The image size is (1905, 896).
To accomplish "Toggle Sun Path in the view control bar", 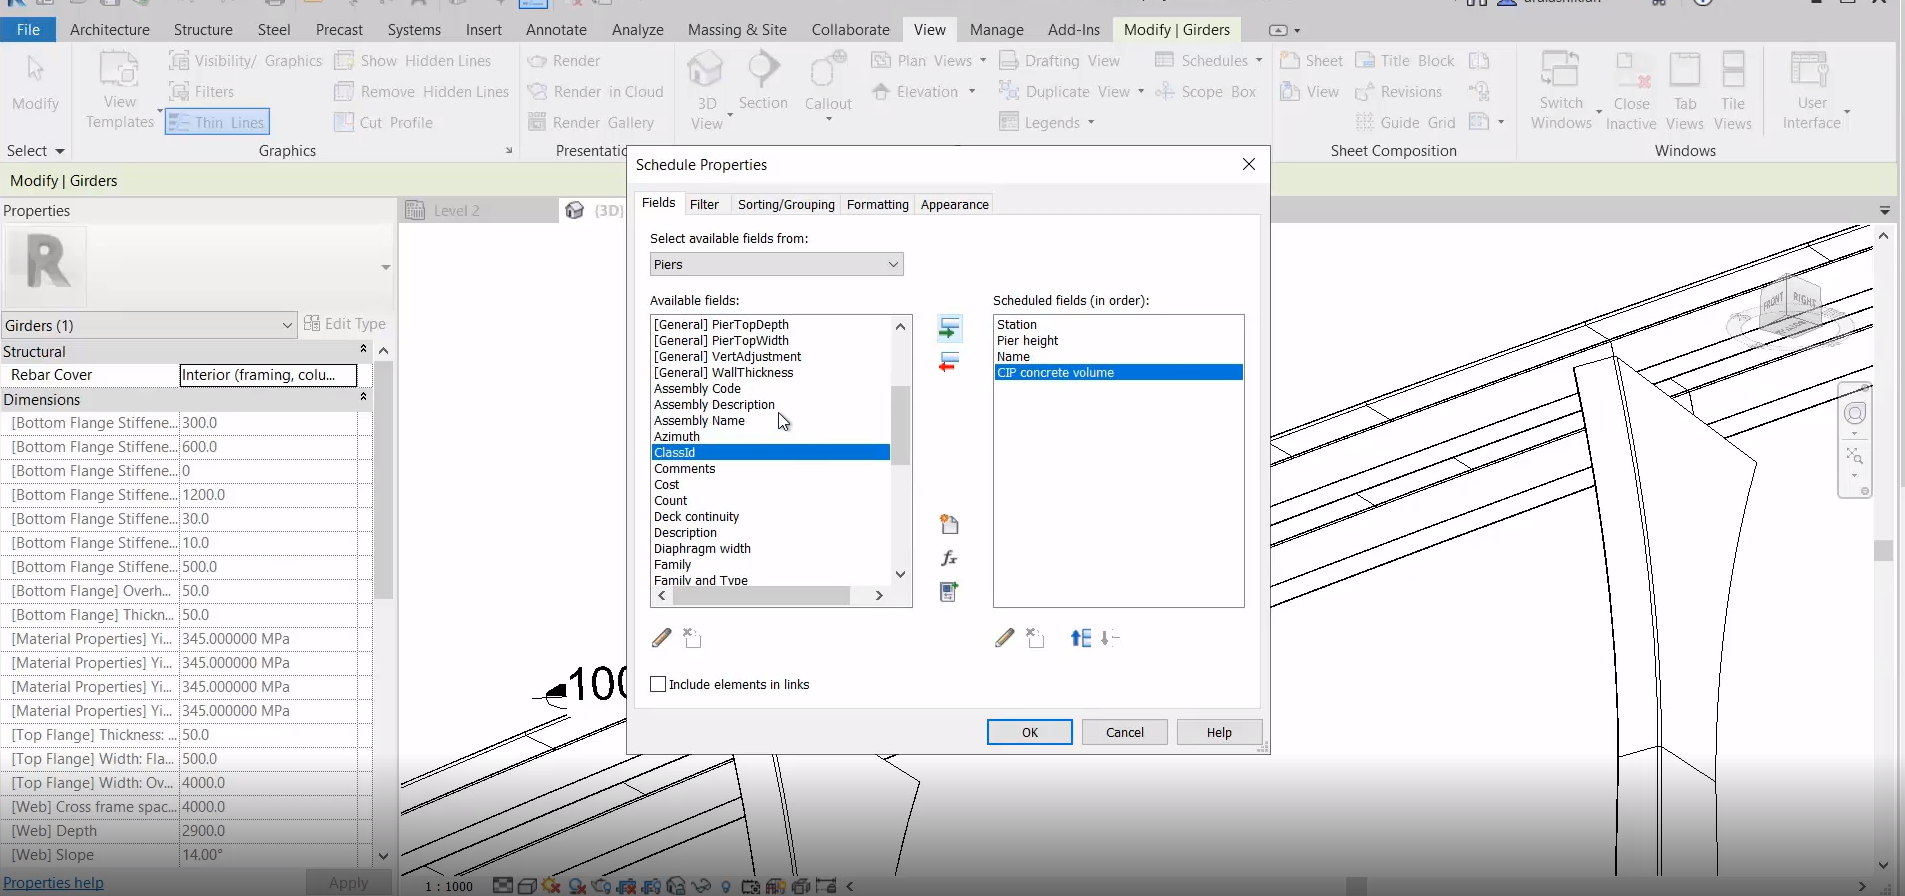I will 552,886.
